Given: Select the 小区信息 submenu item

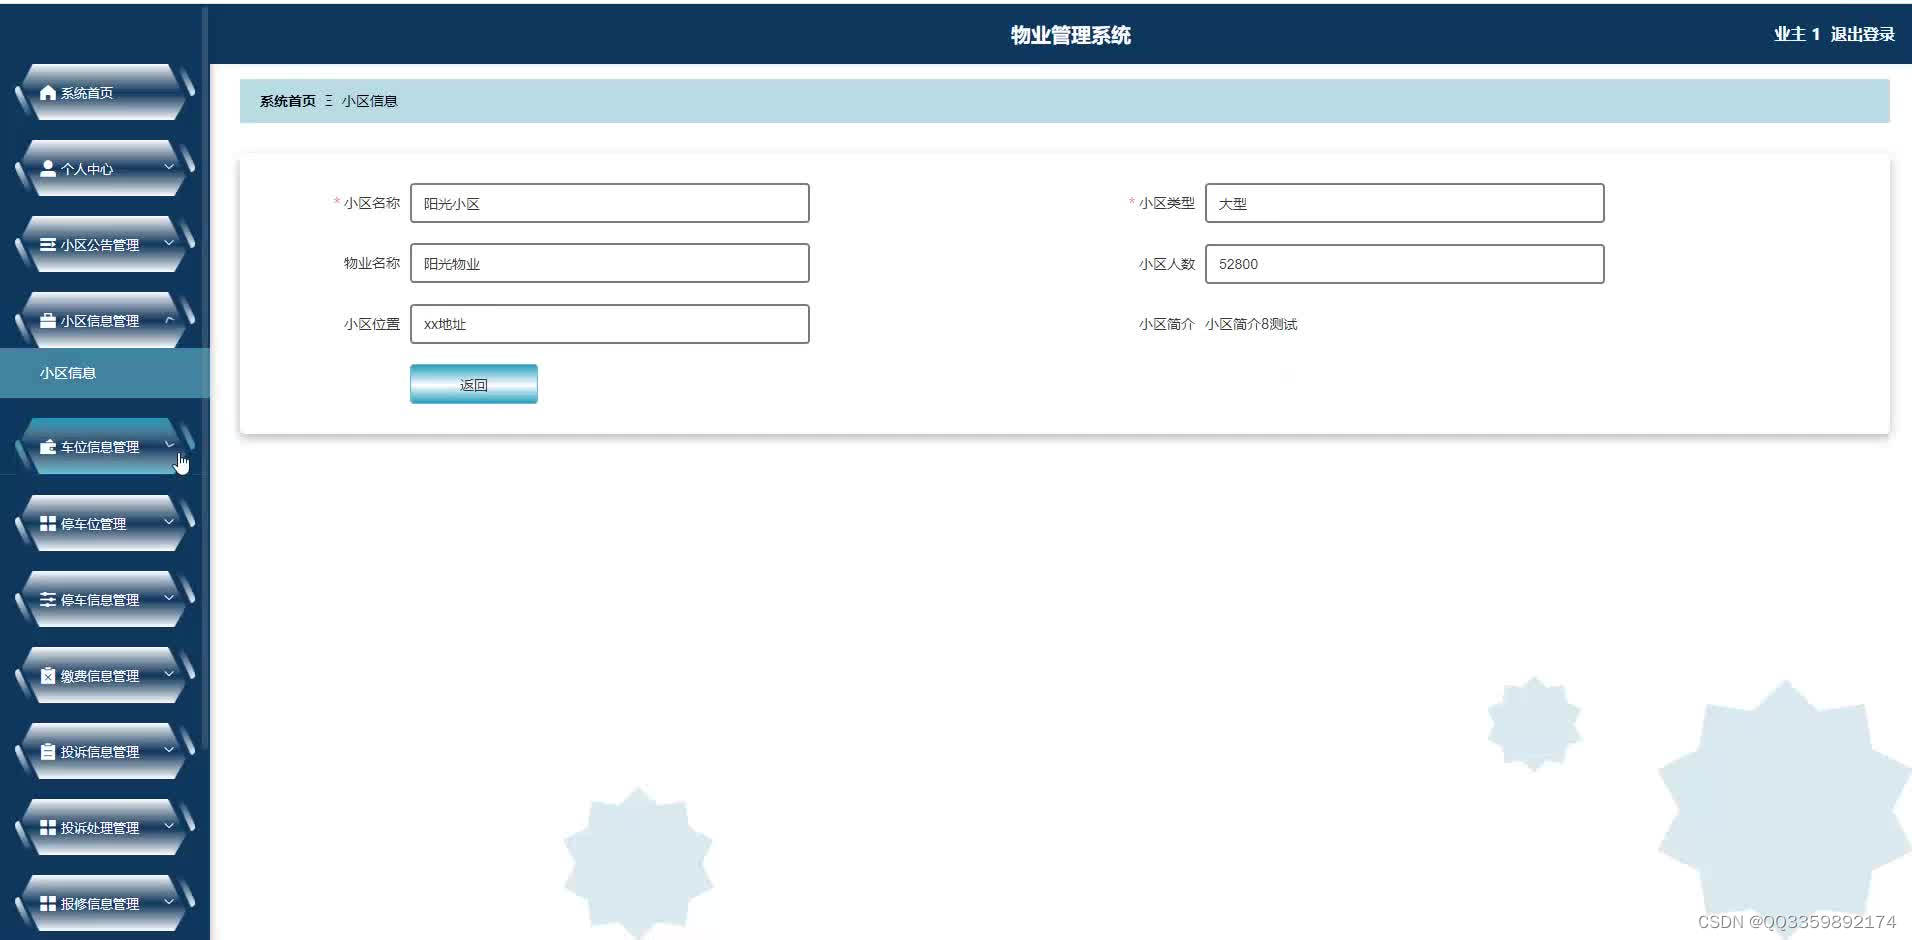Looking at the screenshot, I should pos(105,373).
